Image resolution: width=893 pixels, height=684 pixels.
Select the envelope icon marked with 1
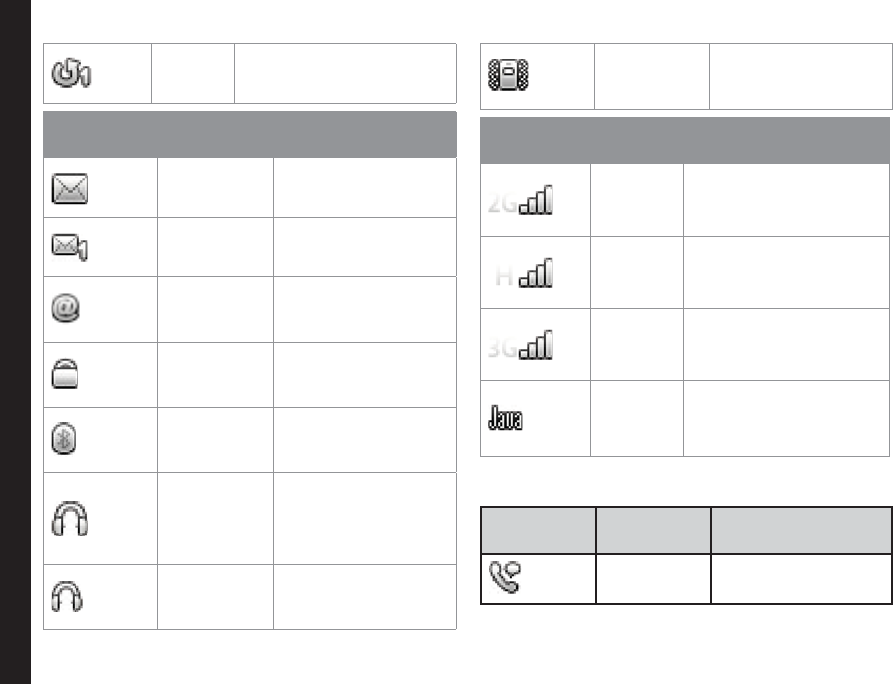point(67,248)
